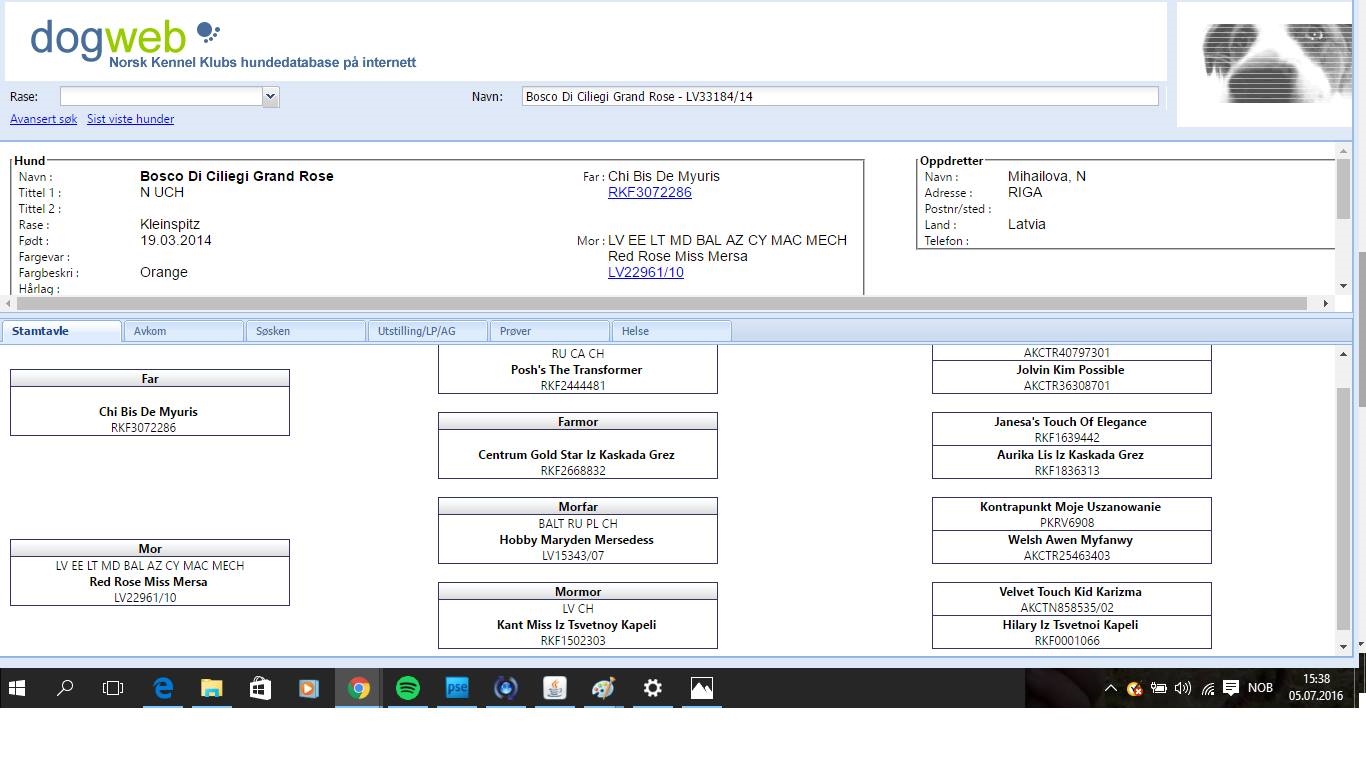The height and width of the screenshot is (768, 1366).
Task: Open mother's registration link LV22961/10
Action: coord(645,272)
